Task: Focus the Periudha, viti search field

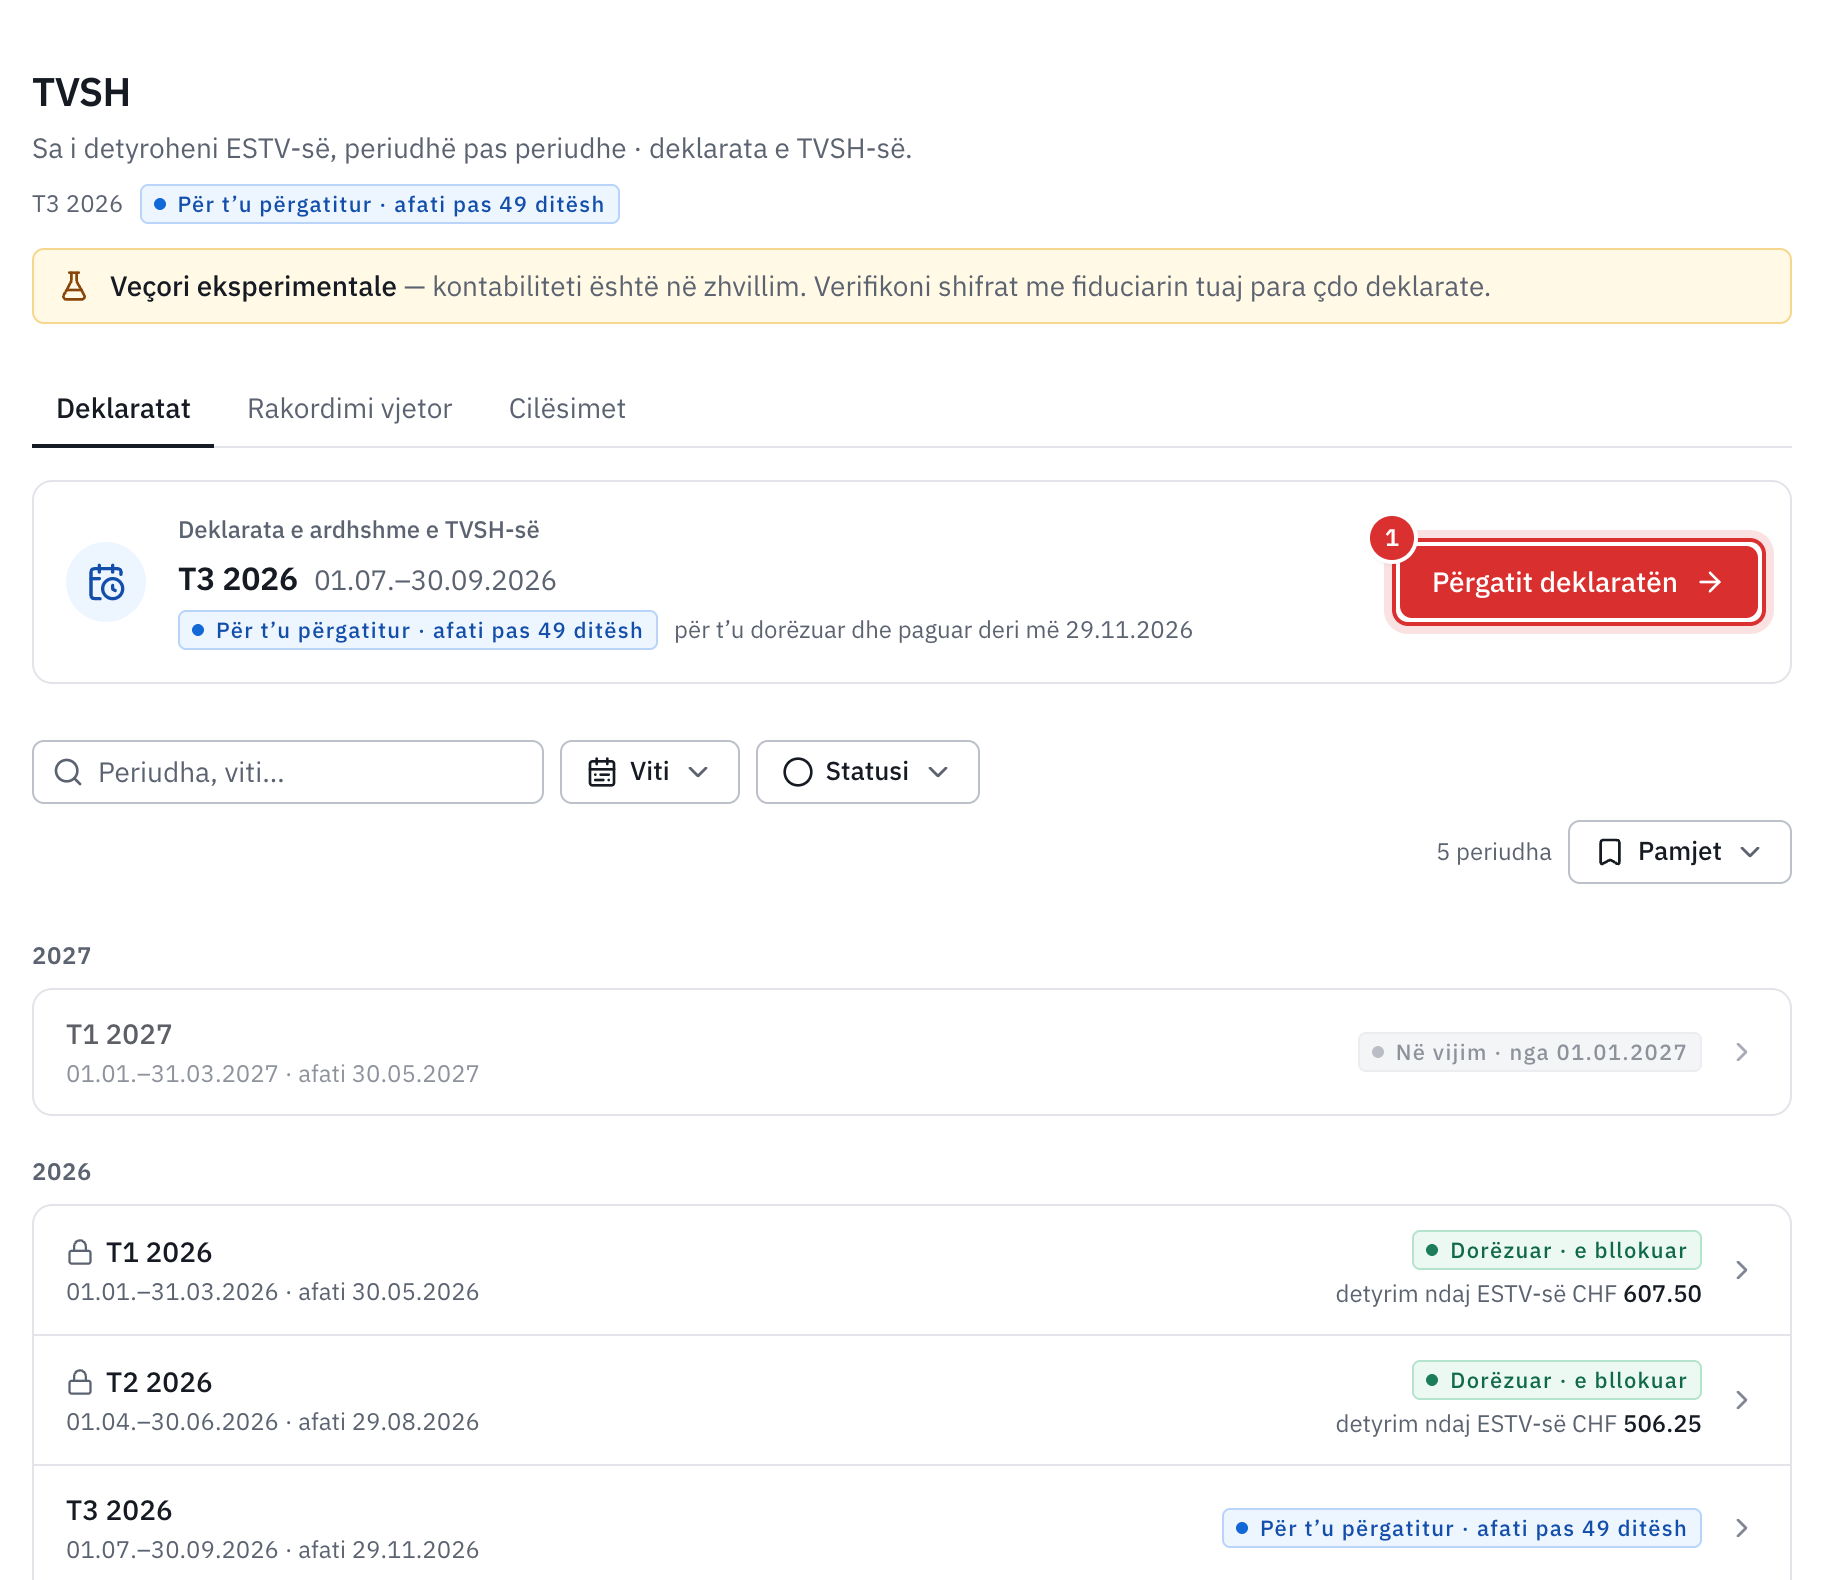Action: 288,772
